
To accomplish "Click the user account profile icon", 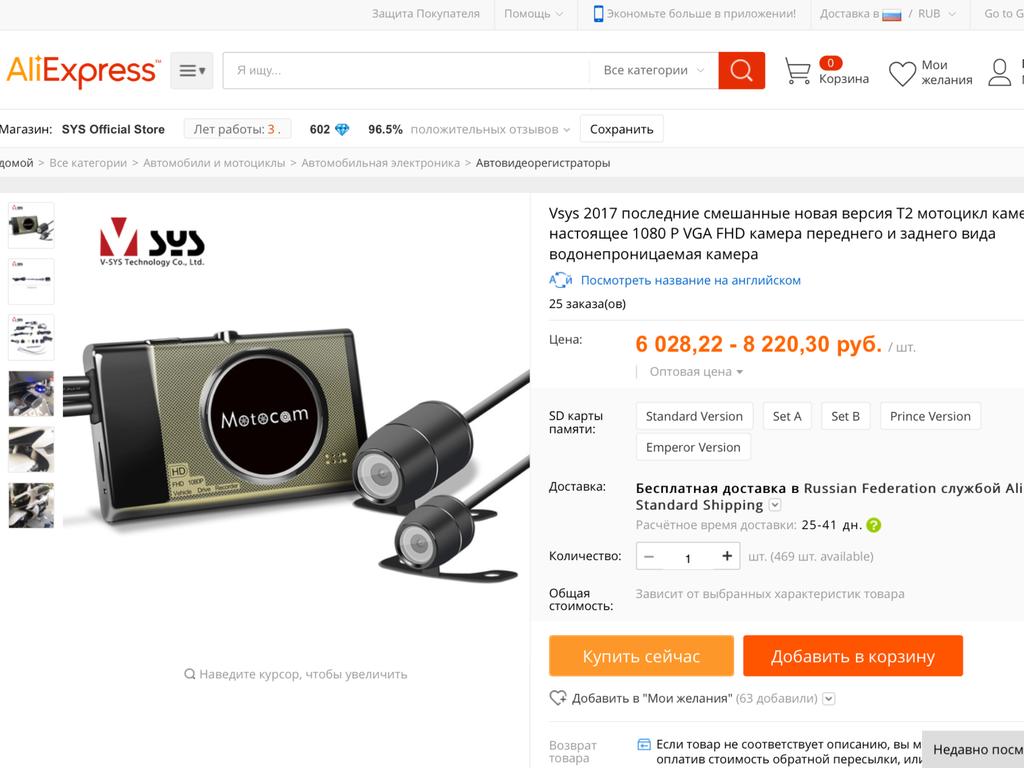I will (999, 72).
